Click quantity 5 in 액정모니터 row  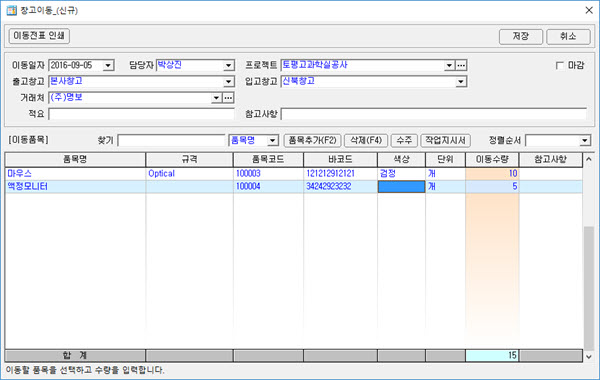click(x=492, y=187)
